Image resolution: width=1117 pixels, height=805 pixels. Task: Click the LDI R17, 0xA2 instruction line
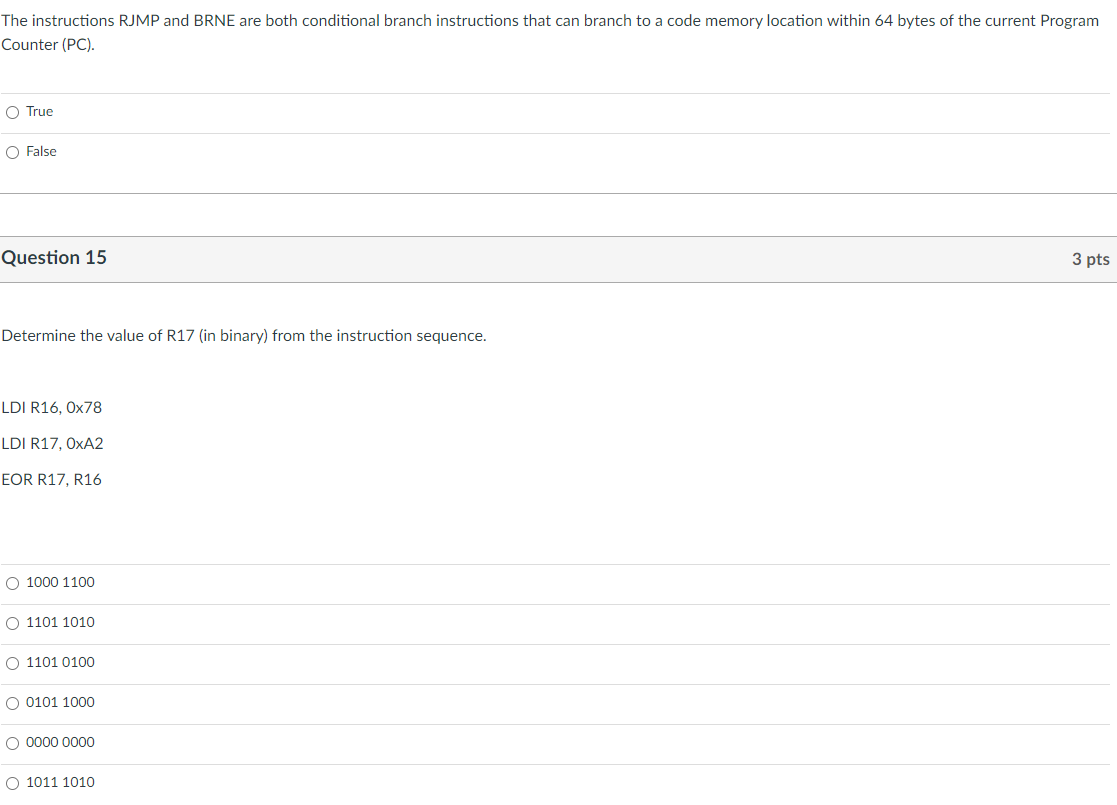pos(53,444)
